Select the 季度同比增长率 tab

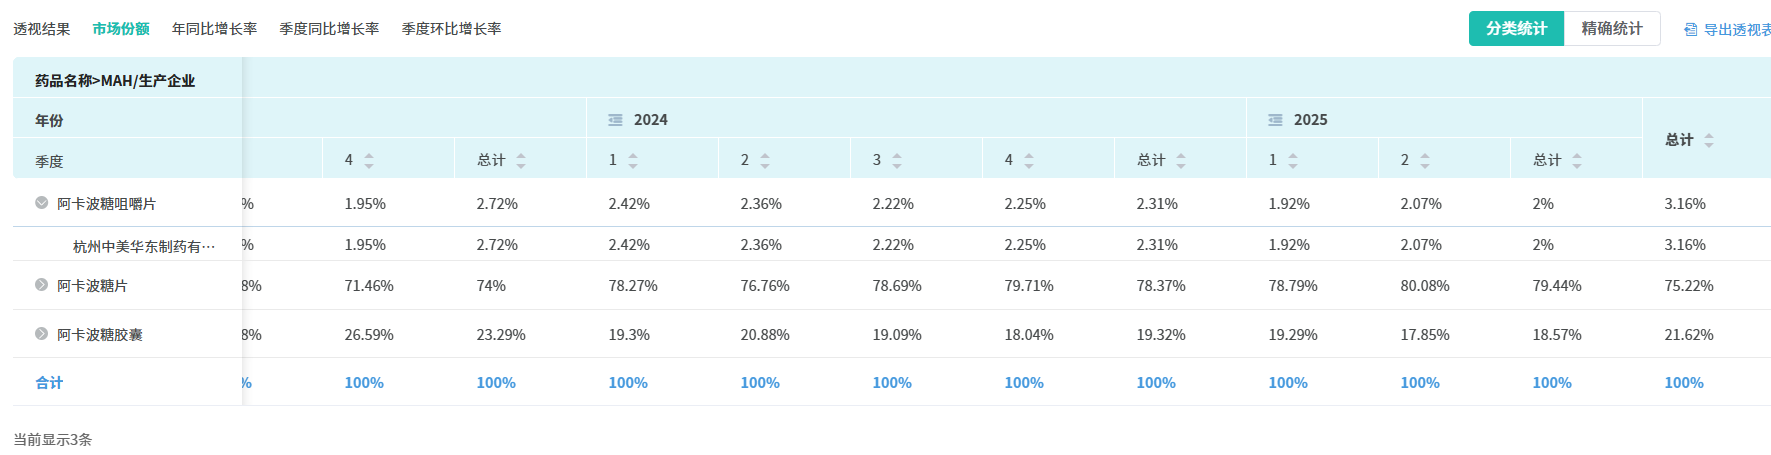(x=329, y=29)
